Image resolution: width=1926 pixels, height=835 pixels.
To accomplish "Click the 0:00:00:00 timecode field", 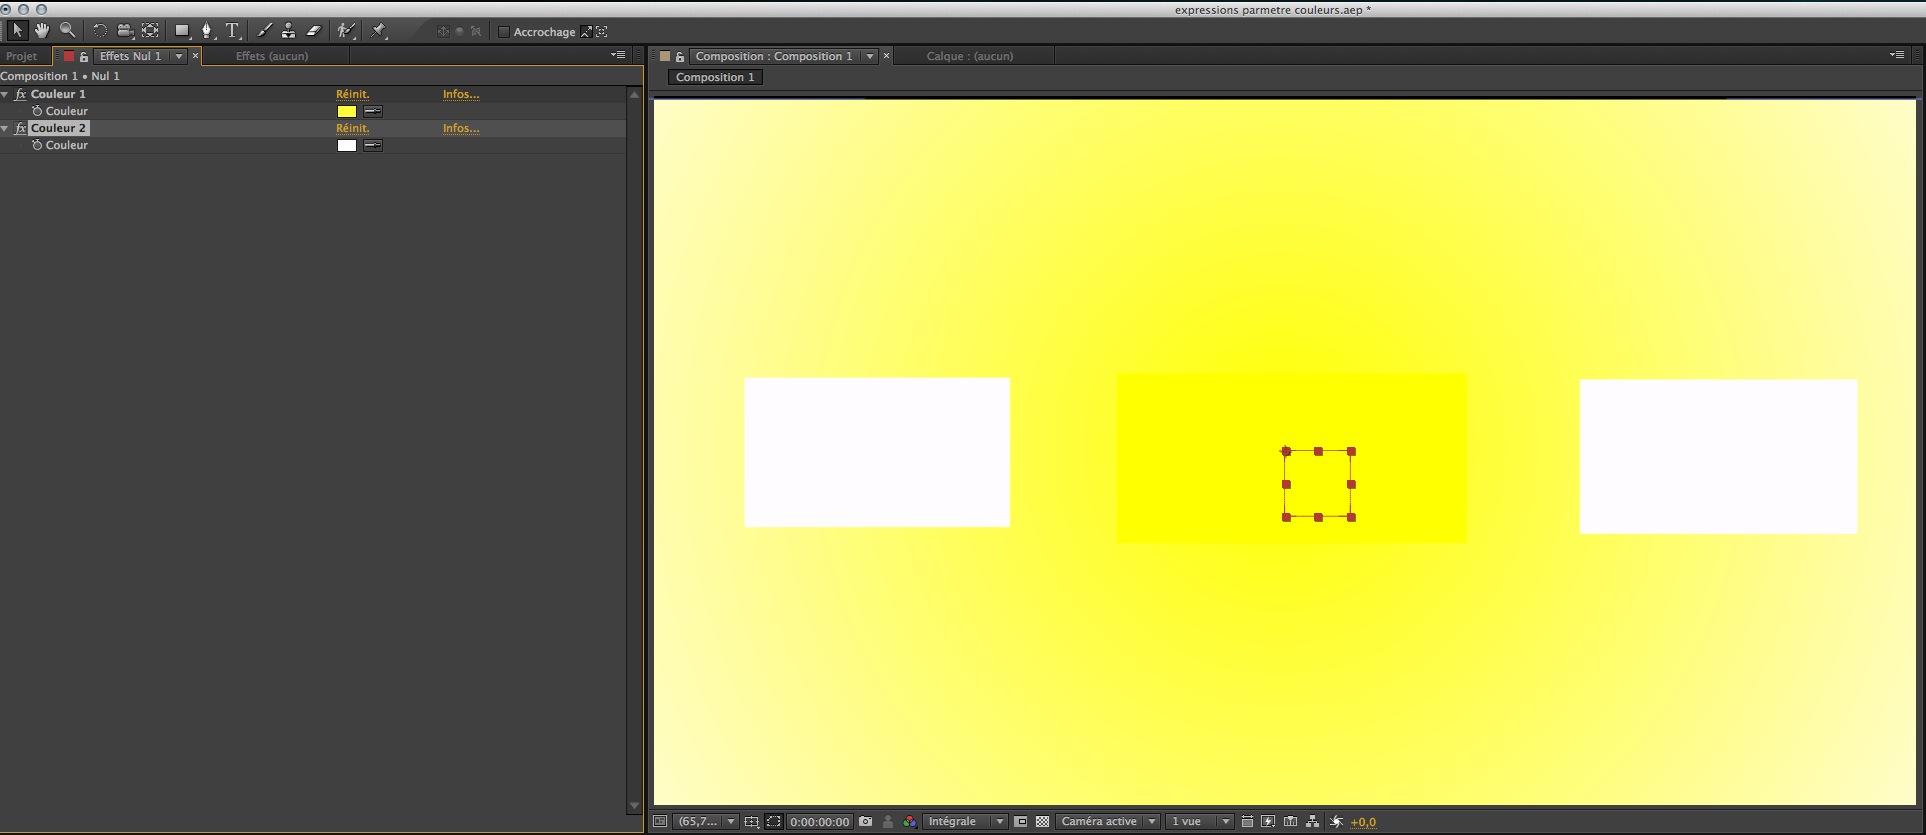I will 819,822.
